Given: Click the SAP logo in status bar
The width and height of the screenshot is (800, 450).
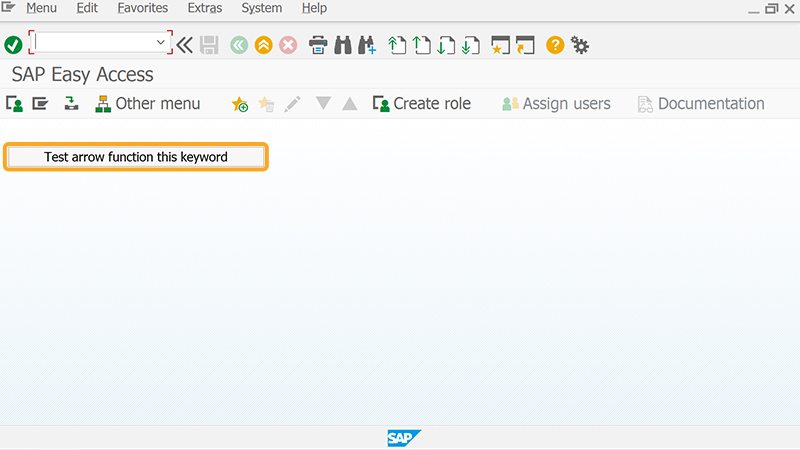Looking at the screenshot, I should tap(404, 438).
